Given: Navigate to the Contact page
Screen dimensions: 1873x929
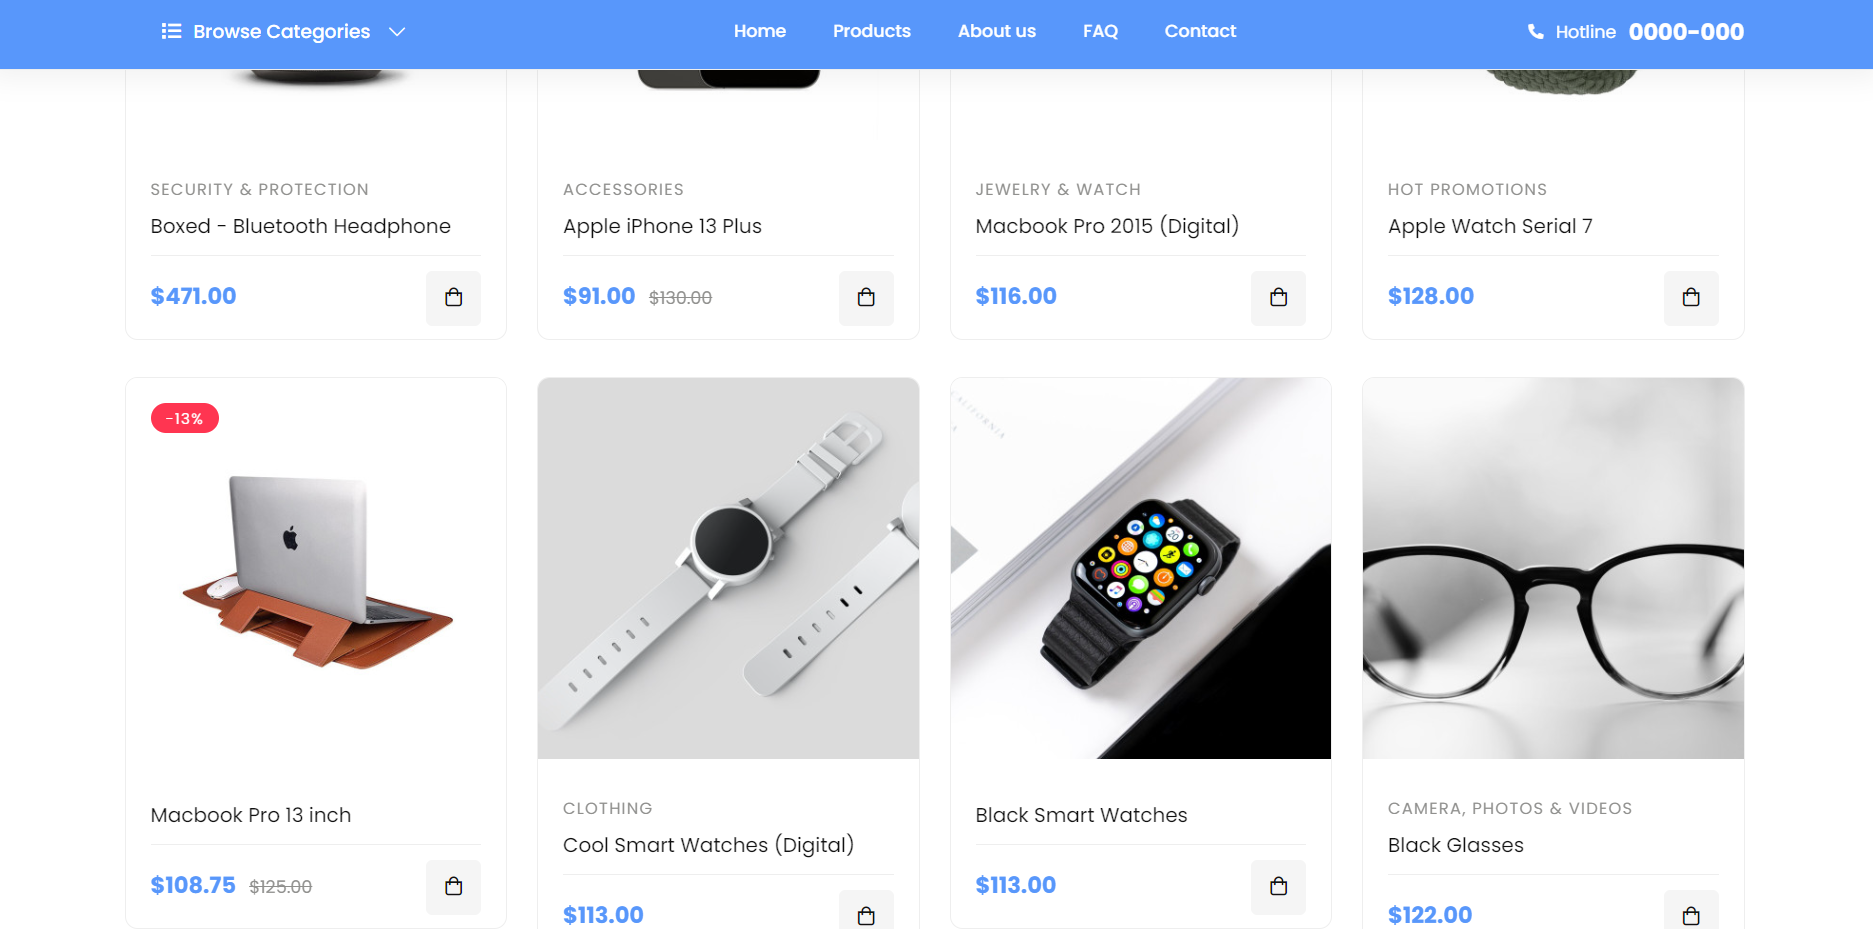Looking at the screenshot, I should (x=1200, y=31).
